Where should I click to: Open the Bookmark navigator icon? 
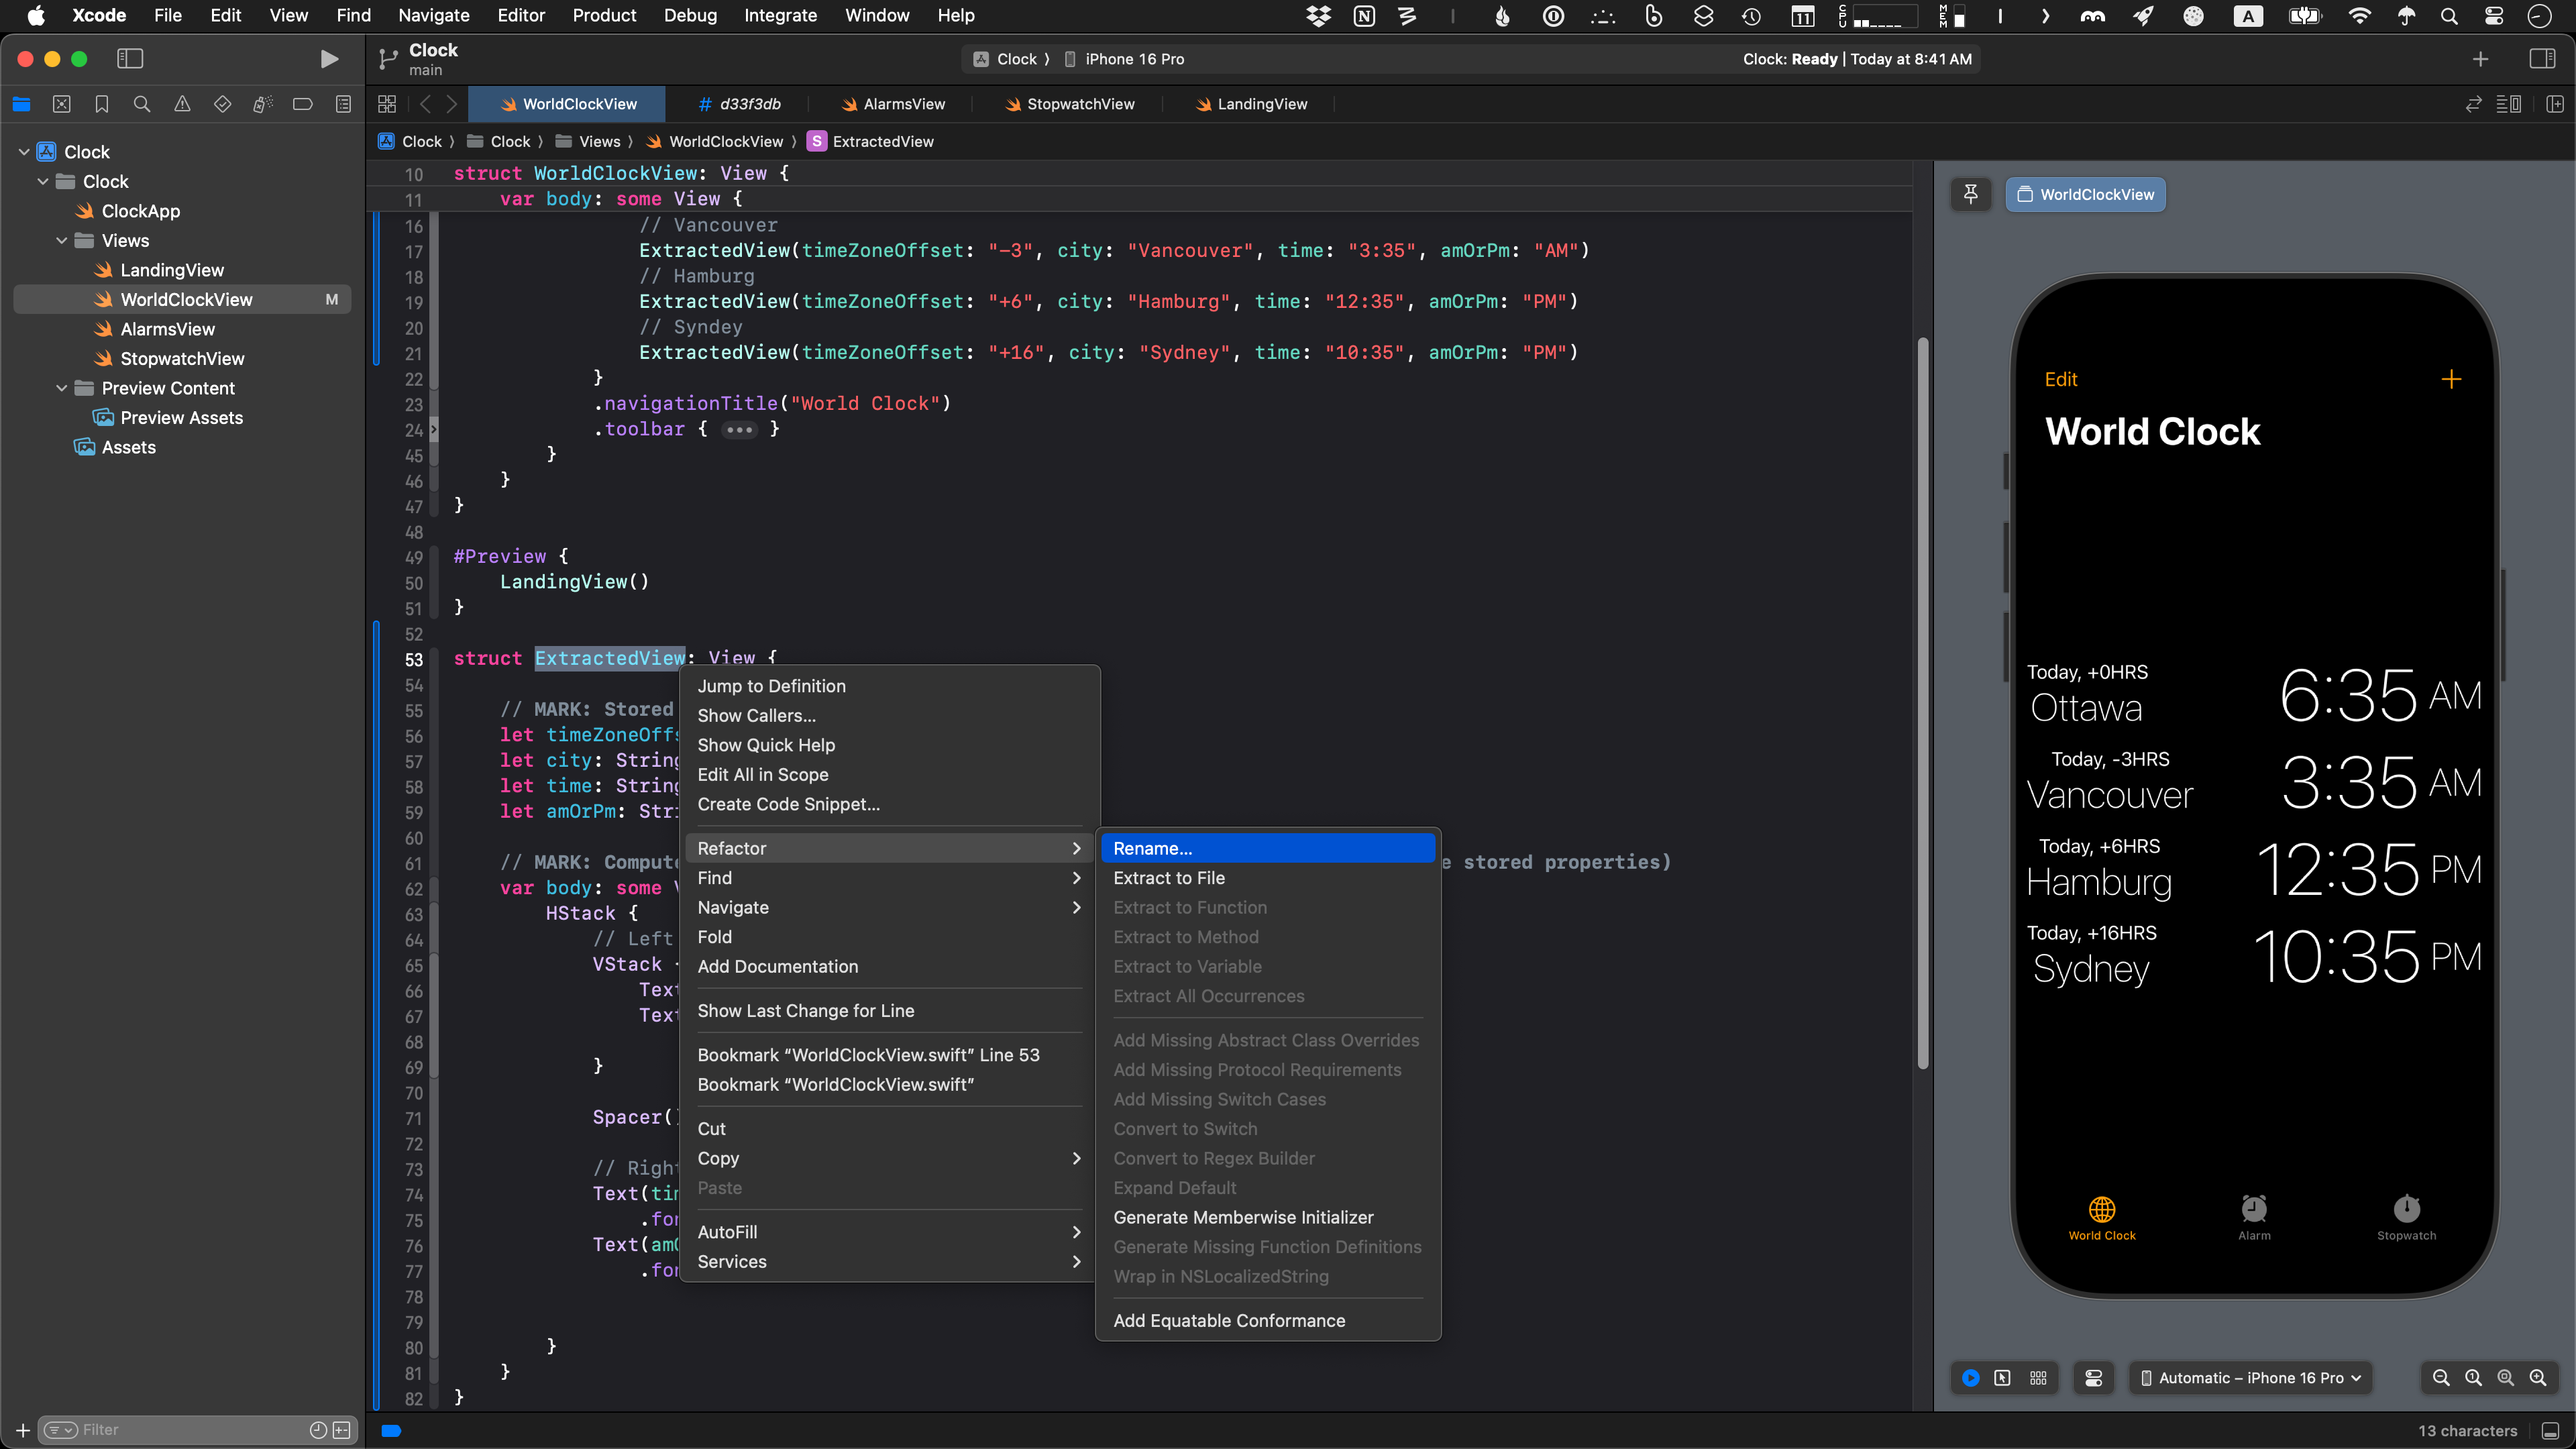coord(101,104)
